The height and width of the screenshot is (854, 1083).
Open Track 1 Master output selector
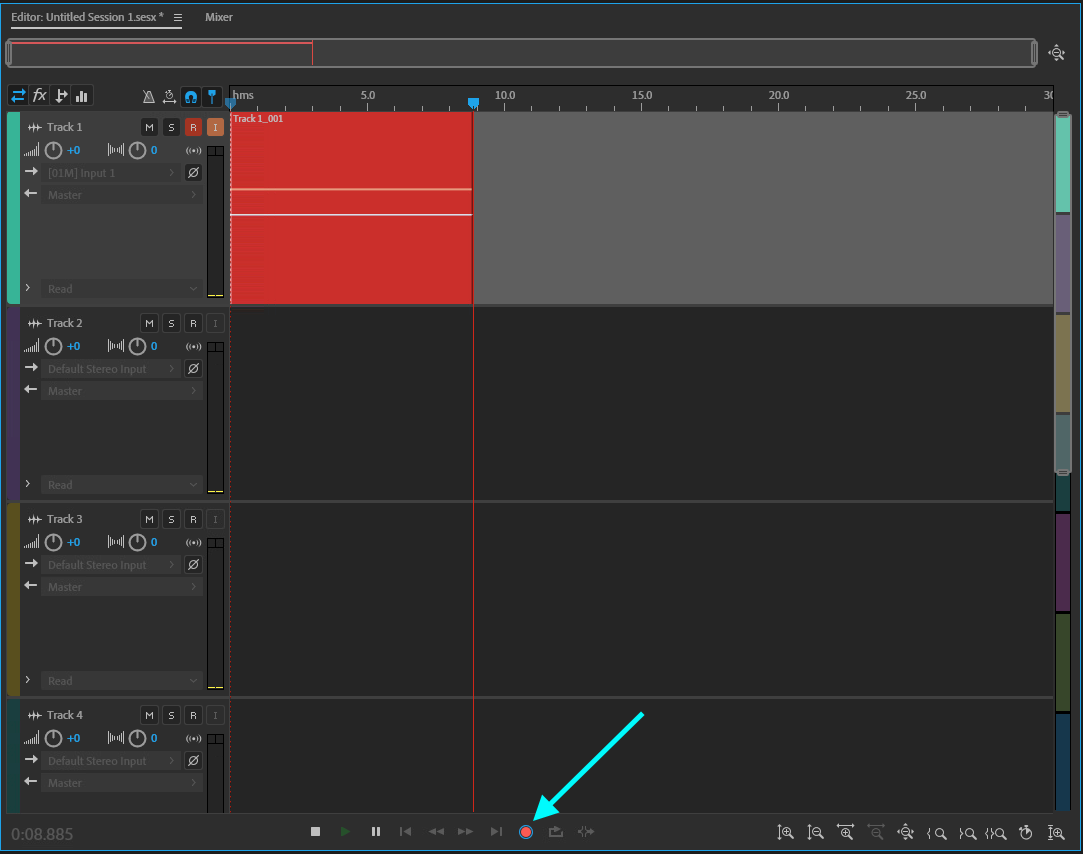pyautogui.click(x=122, y=195)
